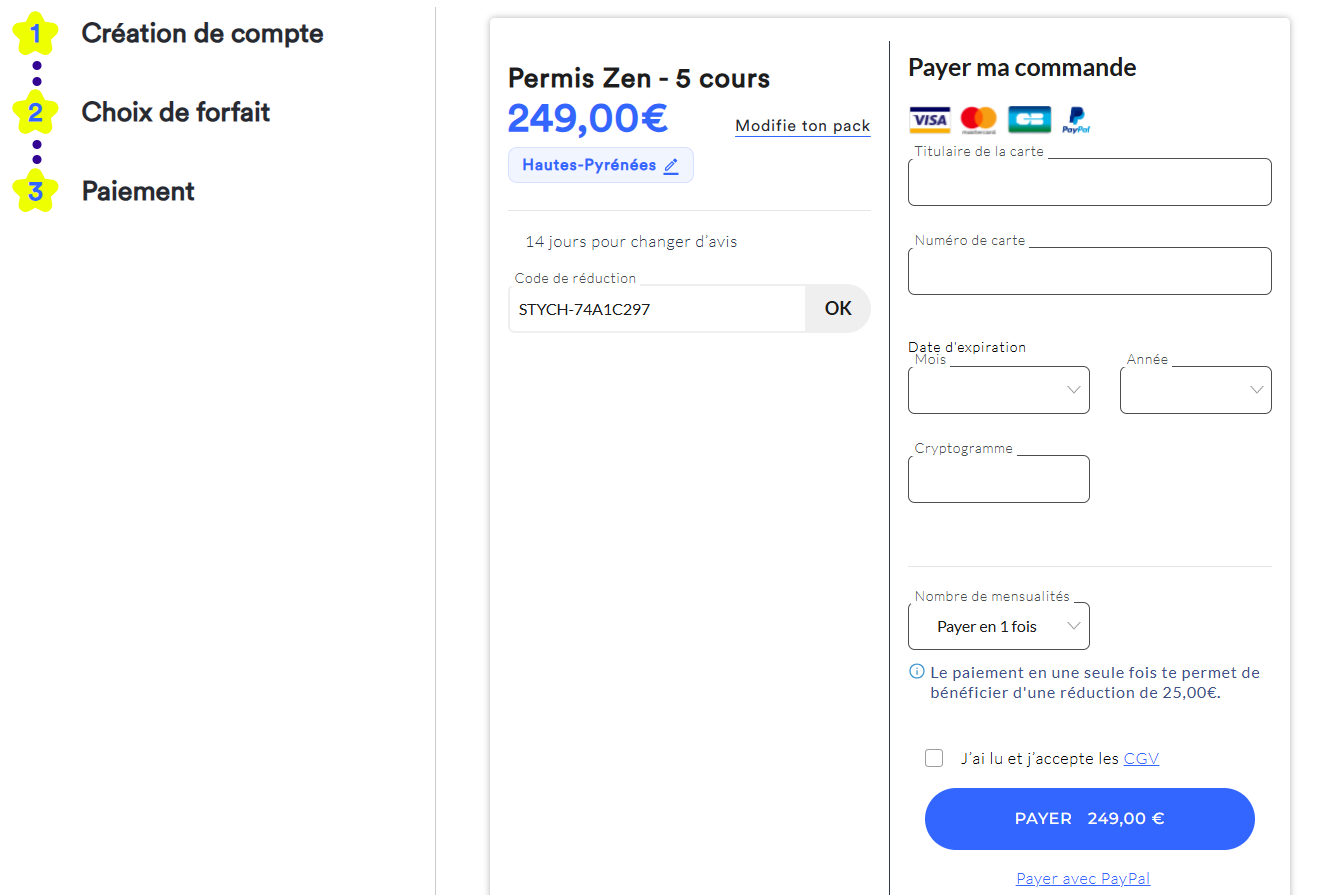Click the star icon for step 1
1320x895 pixels.
pos(35,32)
